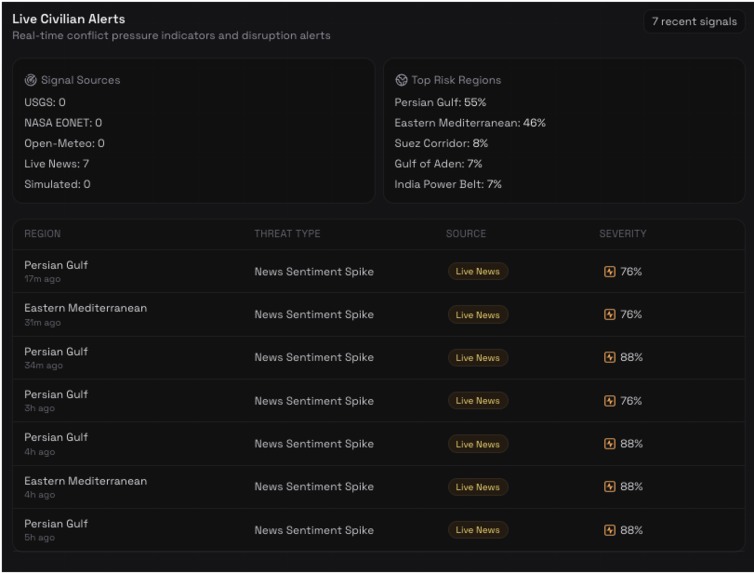This screenshot has width=754, height=573.
Task: Open the Persian Gulf 34m ago alert
Action: click(x=378, y=358)
